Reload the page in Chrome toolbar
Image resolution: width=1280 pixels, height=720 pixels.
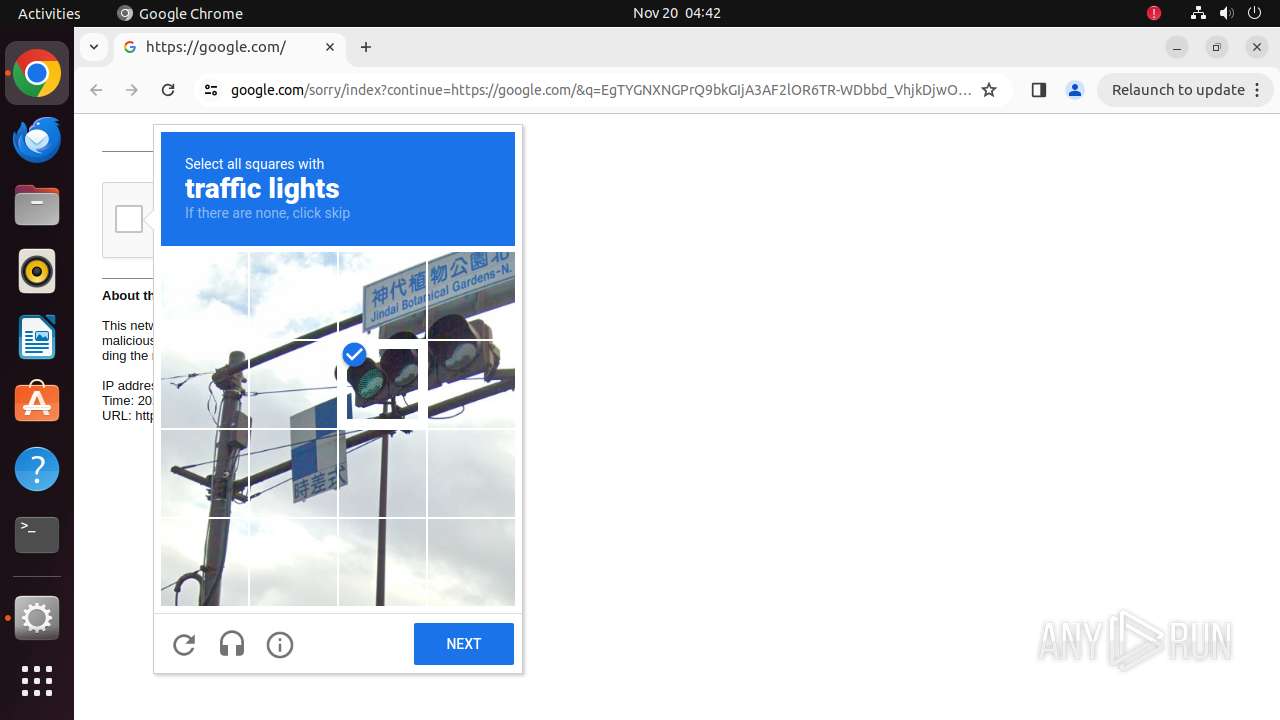click(x=168, y=90)
